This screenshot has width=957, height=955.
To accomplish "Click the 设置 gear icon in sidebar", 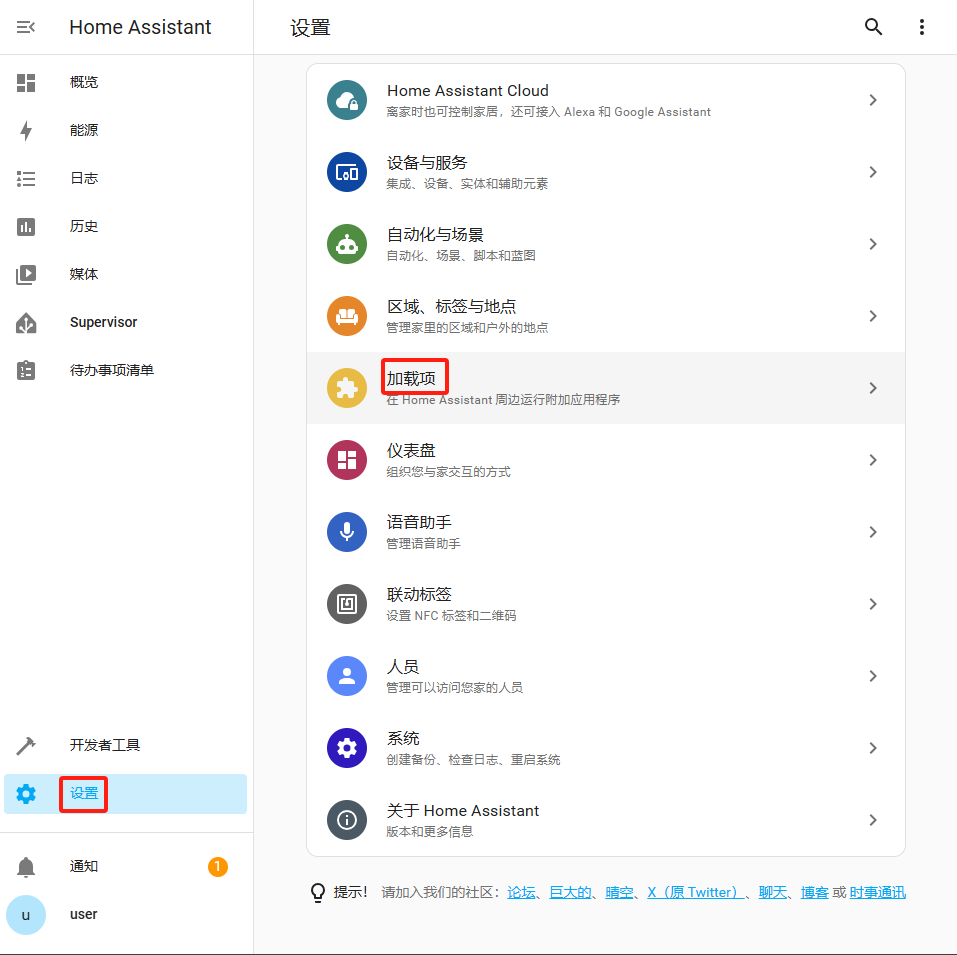I will [x=26, y=794].
